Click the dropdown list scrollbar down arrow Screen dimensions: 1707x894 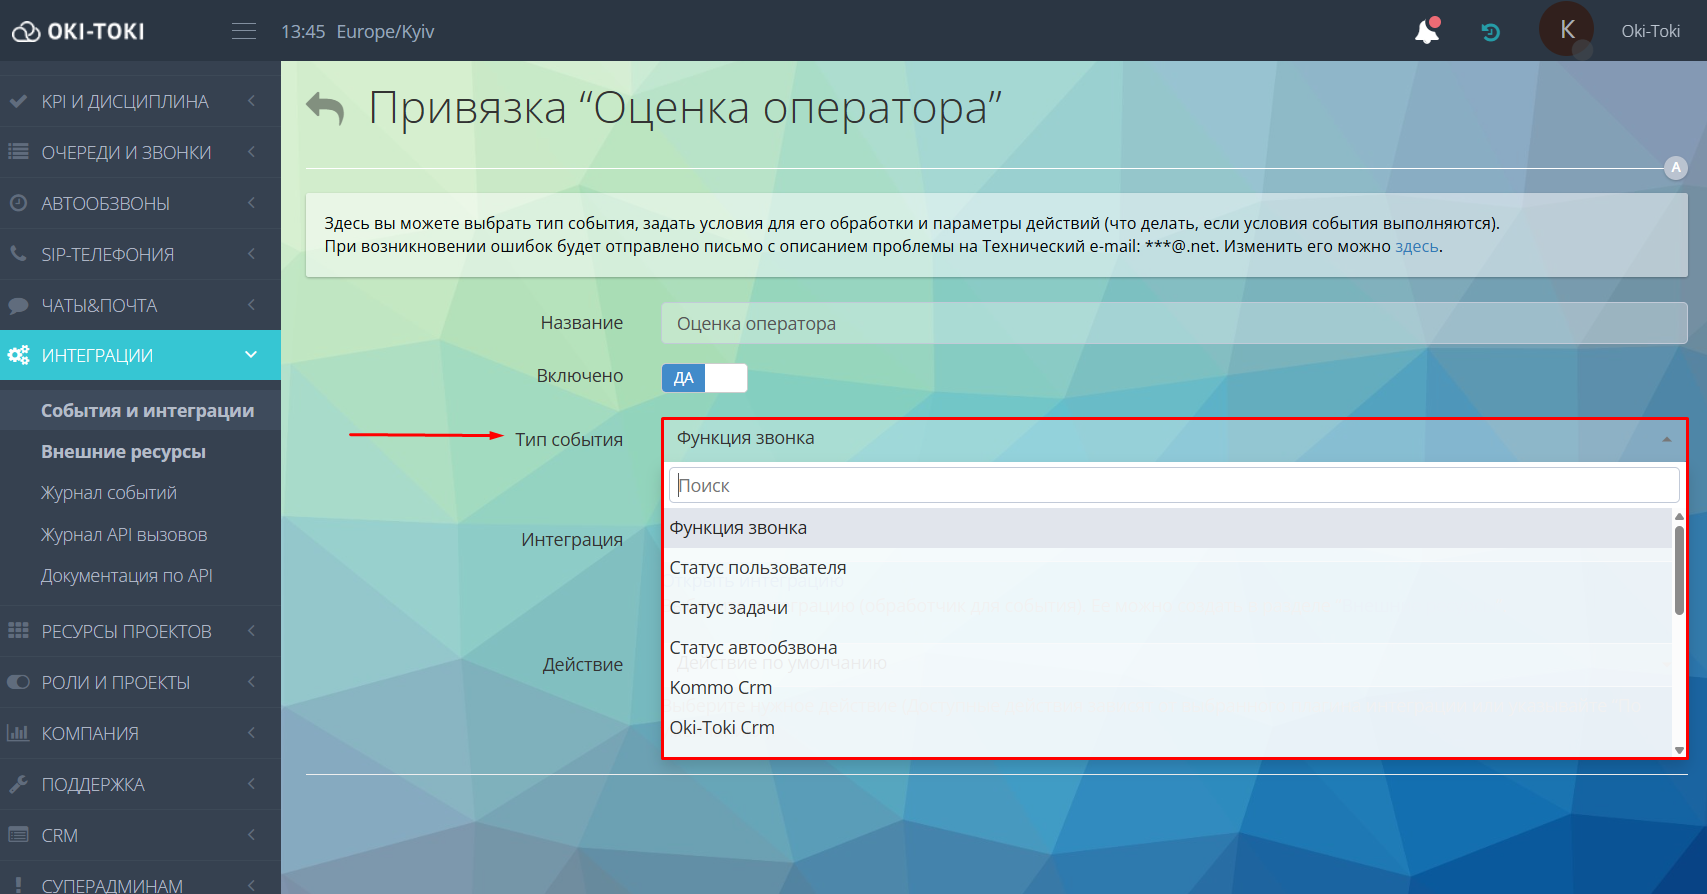click(x=1679, y=750)
